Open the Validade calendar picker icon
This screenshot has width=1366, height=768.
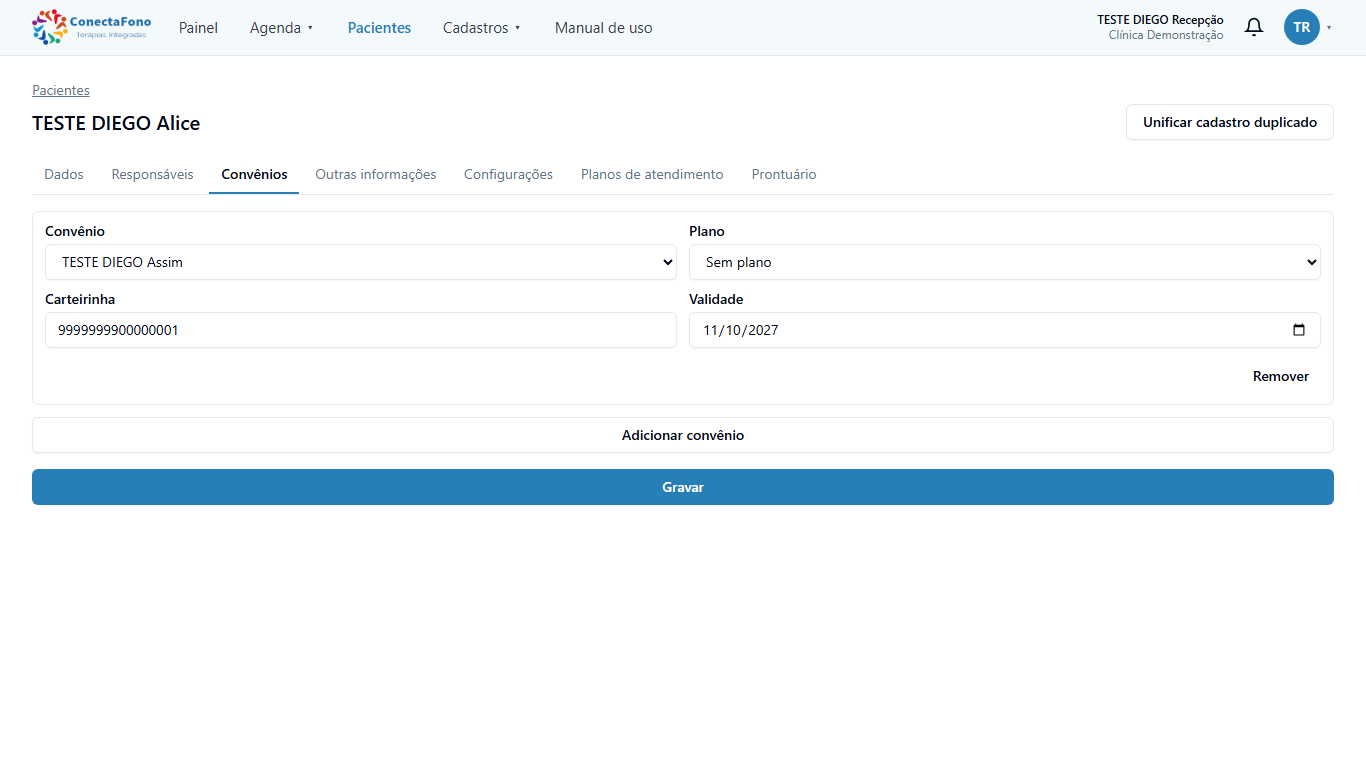click(1299, 330)
